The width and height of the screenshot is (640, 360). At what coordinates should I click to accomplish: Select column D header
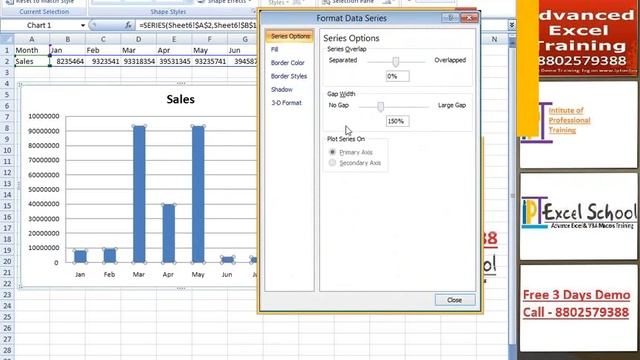pos(138,39)
